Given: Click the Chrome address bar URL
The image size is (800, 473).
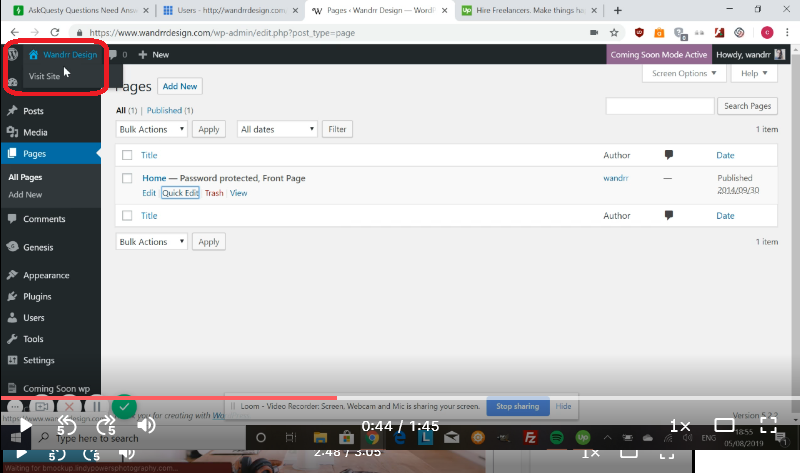Looking at the screenshot, I should [x=222, y=33].
